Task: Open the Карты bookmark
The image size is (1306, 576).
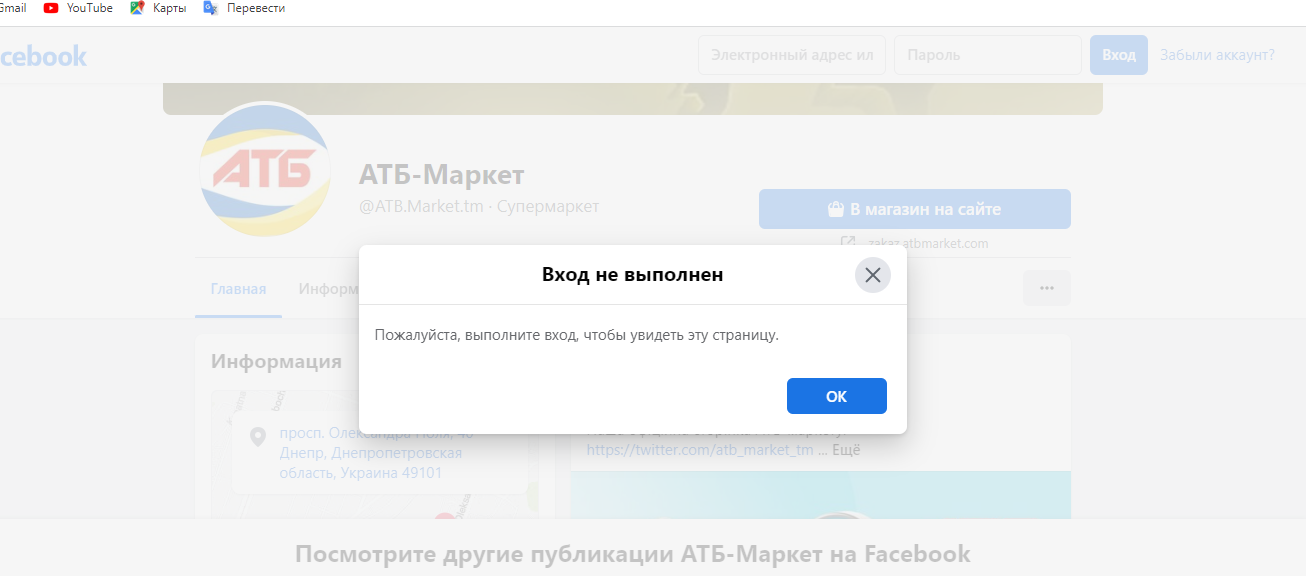Action: tap(158, 8)
